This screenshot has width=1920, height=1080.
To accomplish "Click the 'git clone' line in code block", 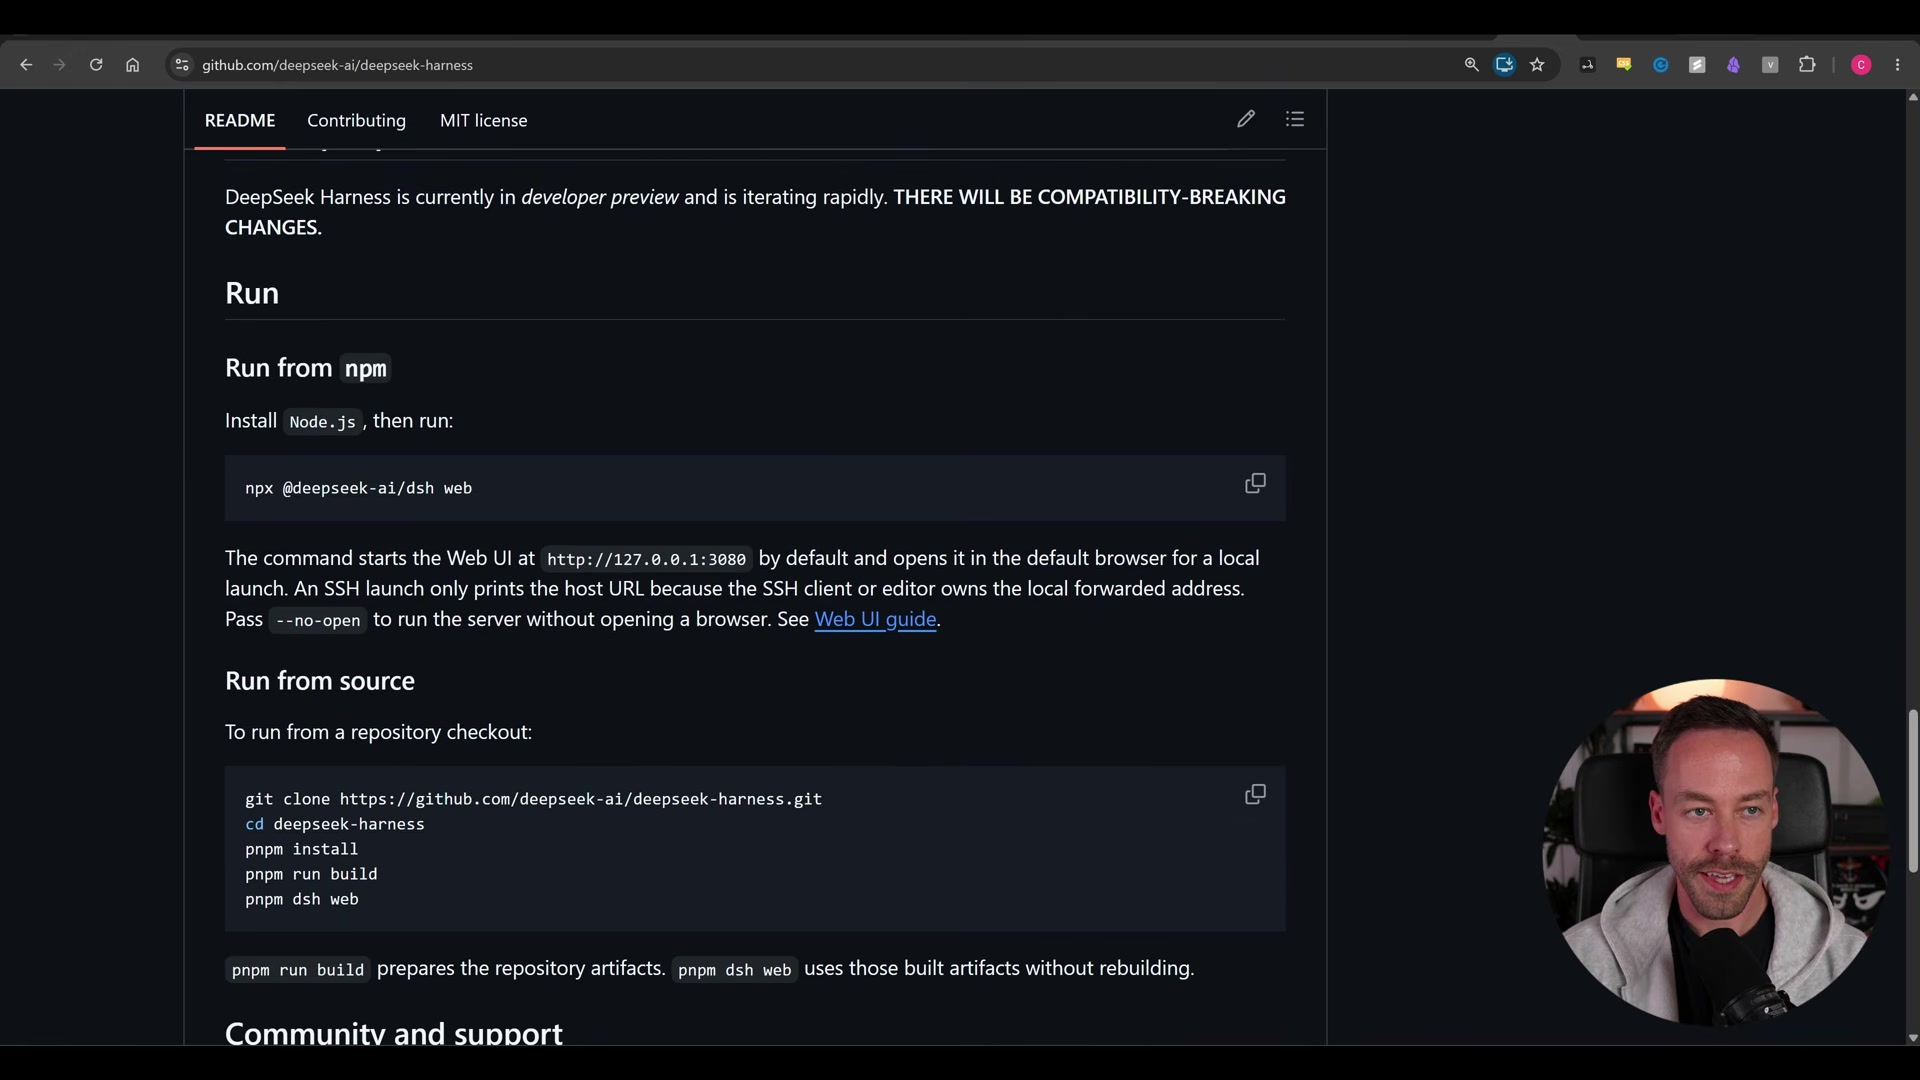I will 533,799.
